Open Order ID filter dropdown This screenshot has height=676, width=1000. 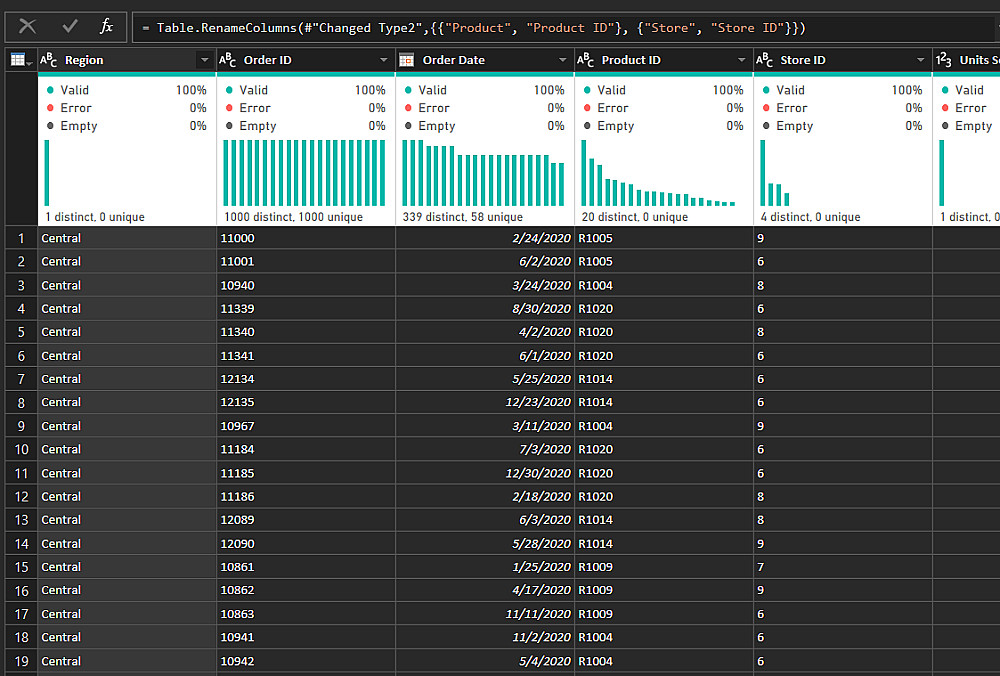[383, 60]
